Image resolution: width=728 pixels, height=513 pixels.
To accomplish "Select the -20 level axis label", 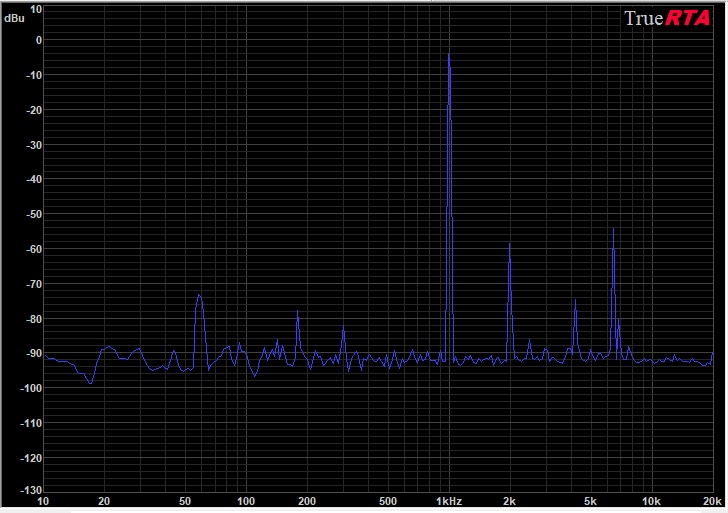I will [x=33, y=110].
